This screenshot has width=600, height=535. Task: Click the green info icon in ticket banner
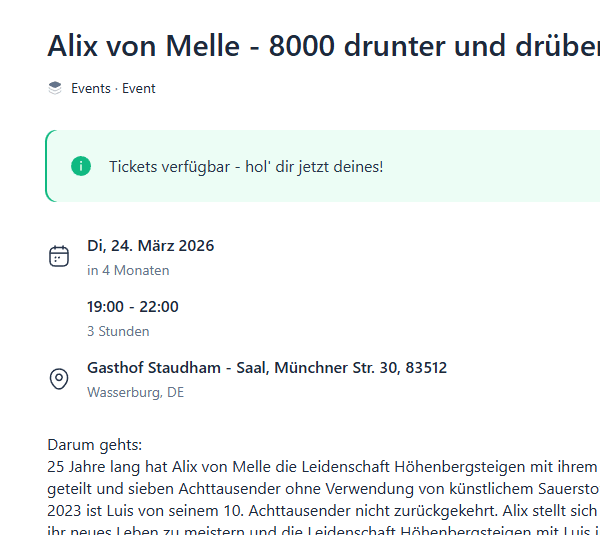click(81, 166)
